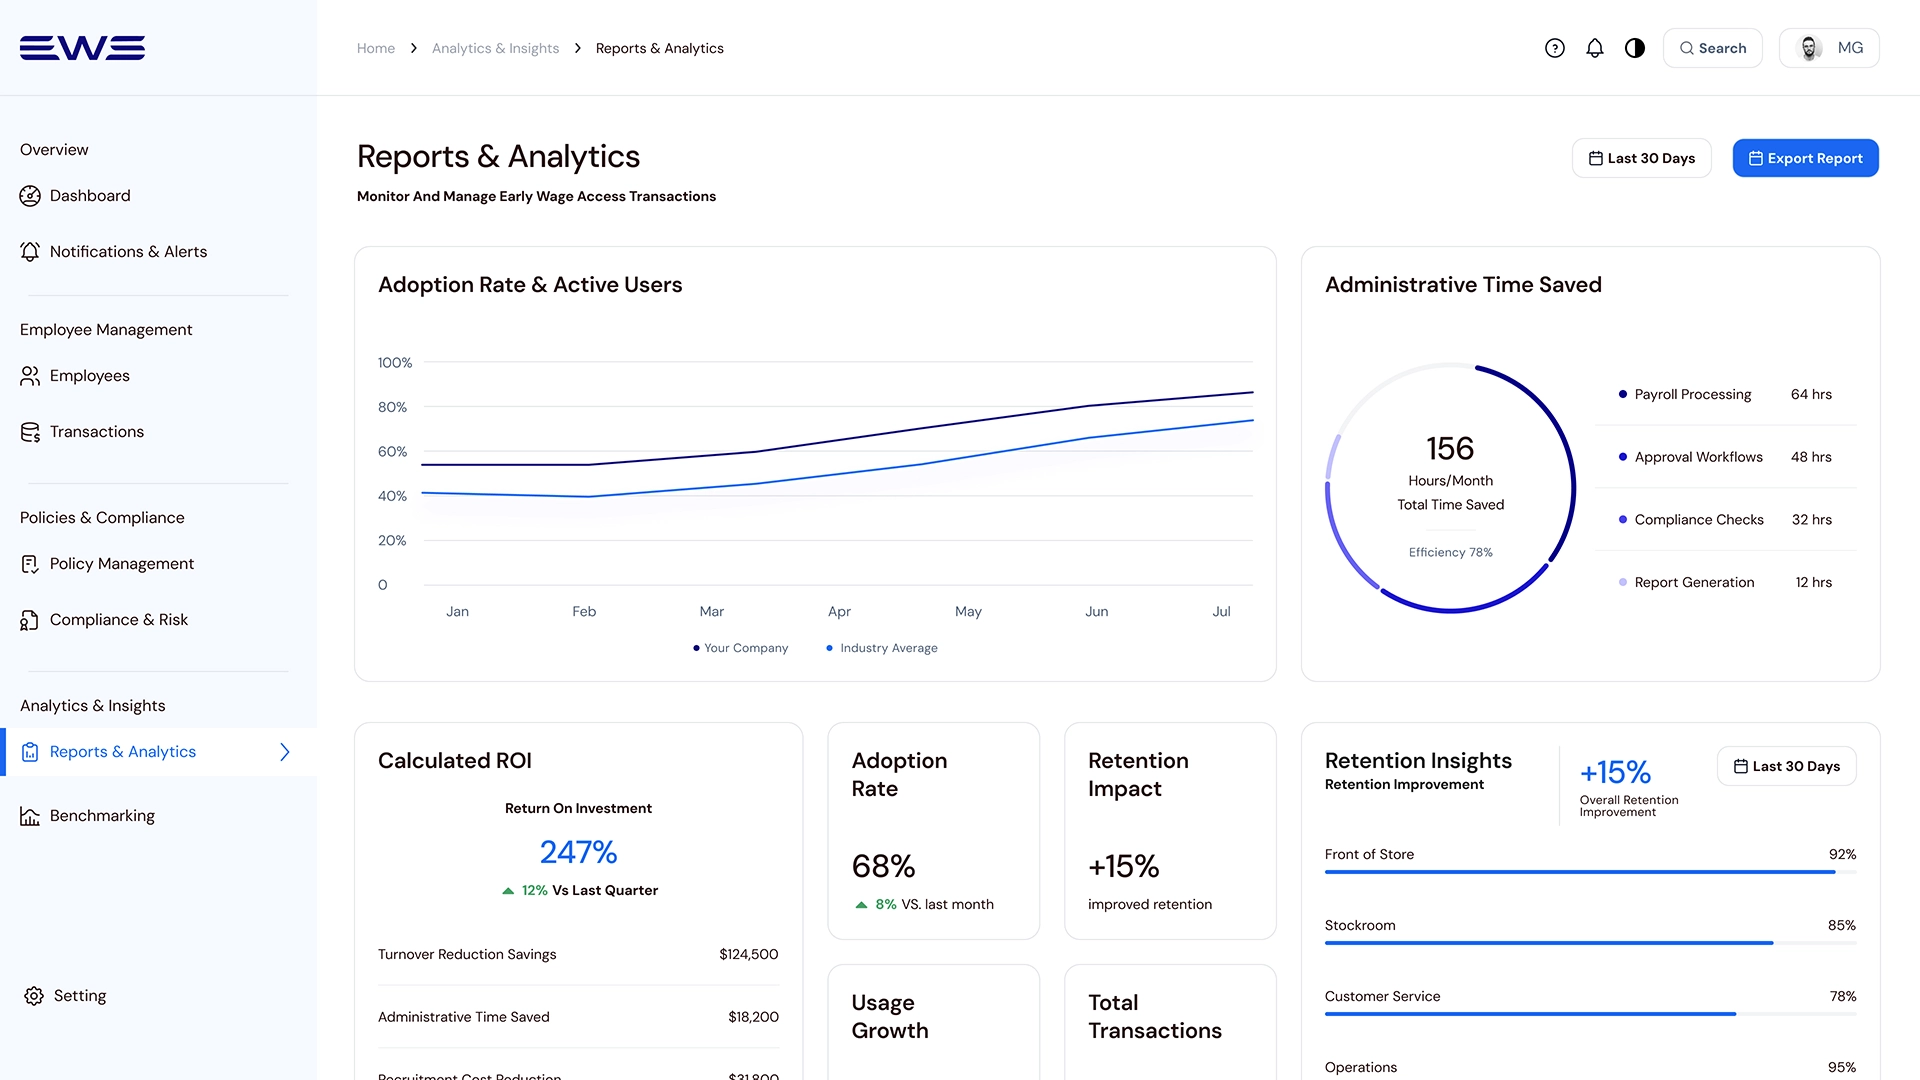Image resolution: width=1920 pixels, height=1080 pixels.
Task: Click the Front of Store progress bar
Action: click(x=1580, y=872)
